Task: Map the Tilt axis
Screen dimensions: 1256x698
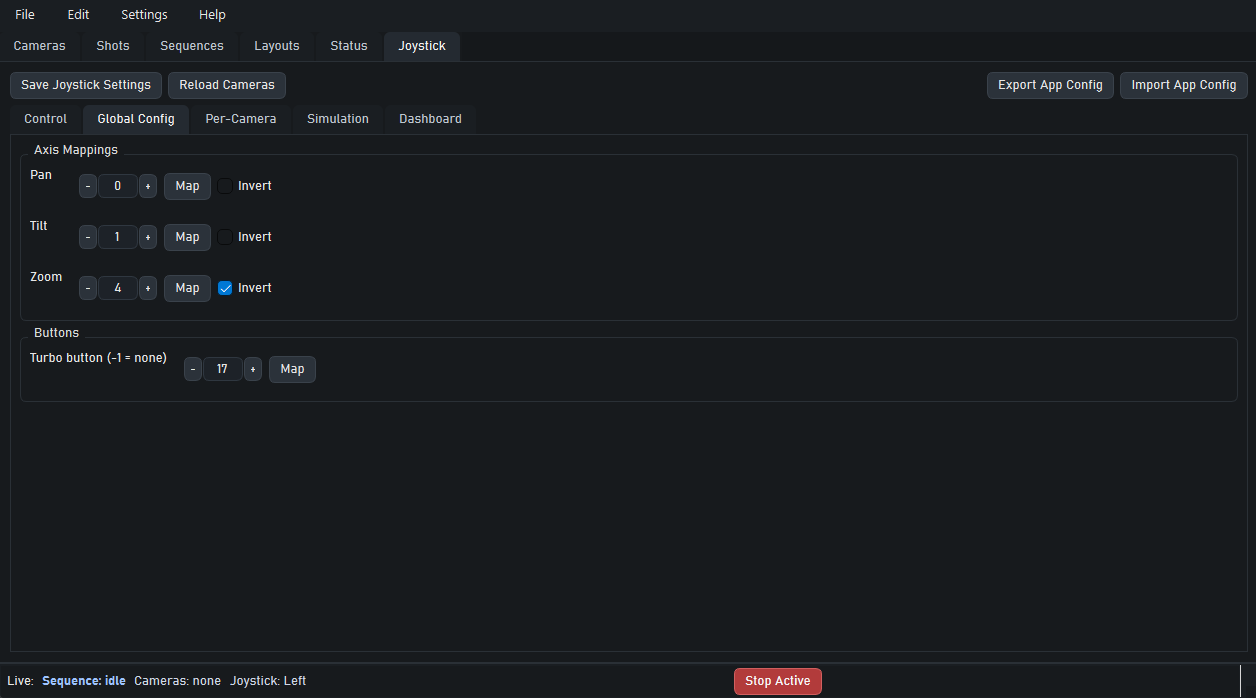Action: 187,237
